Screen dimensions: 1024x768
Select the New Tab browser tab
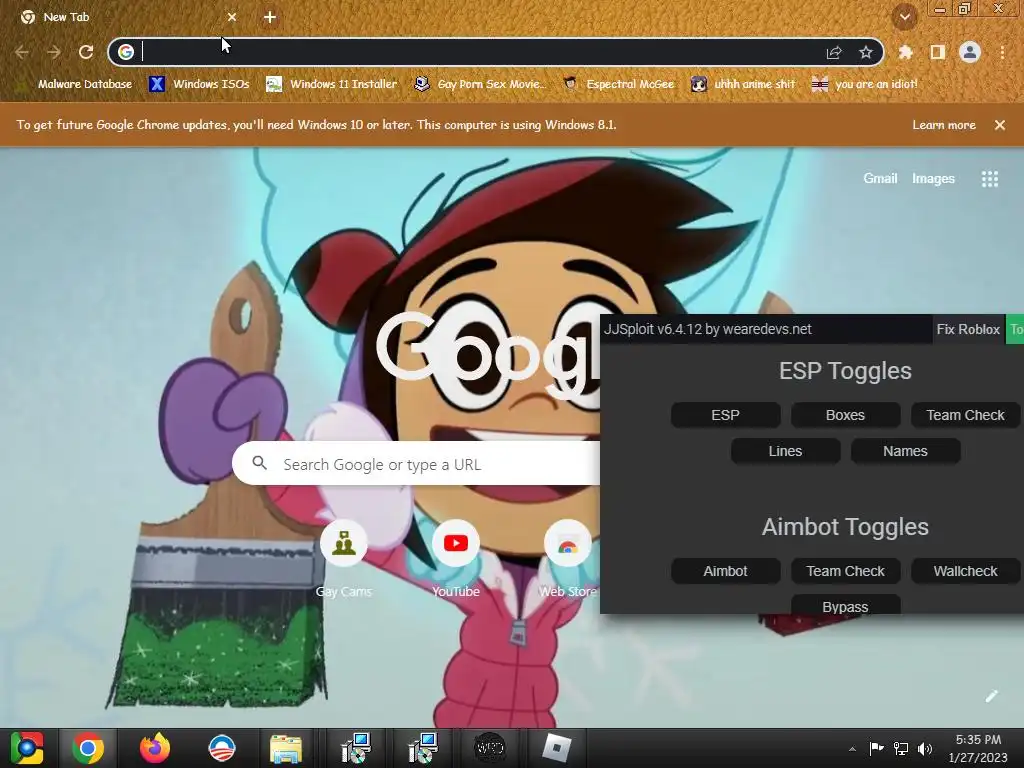click(x=127, y=17)
